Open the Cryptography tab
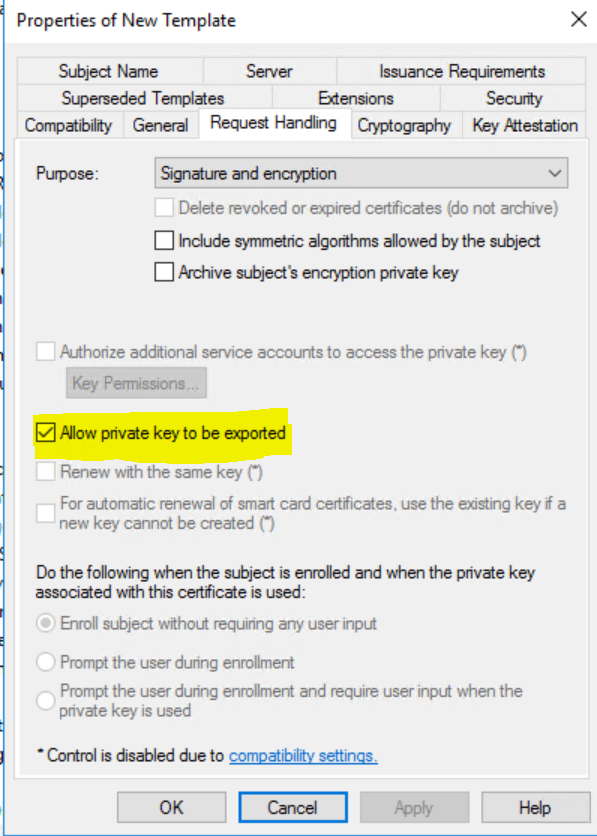 tap(404, 125)
